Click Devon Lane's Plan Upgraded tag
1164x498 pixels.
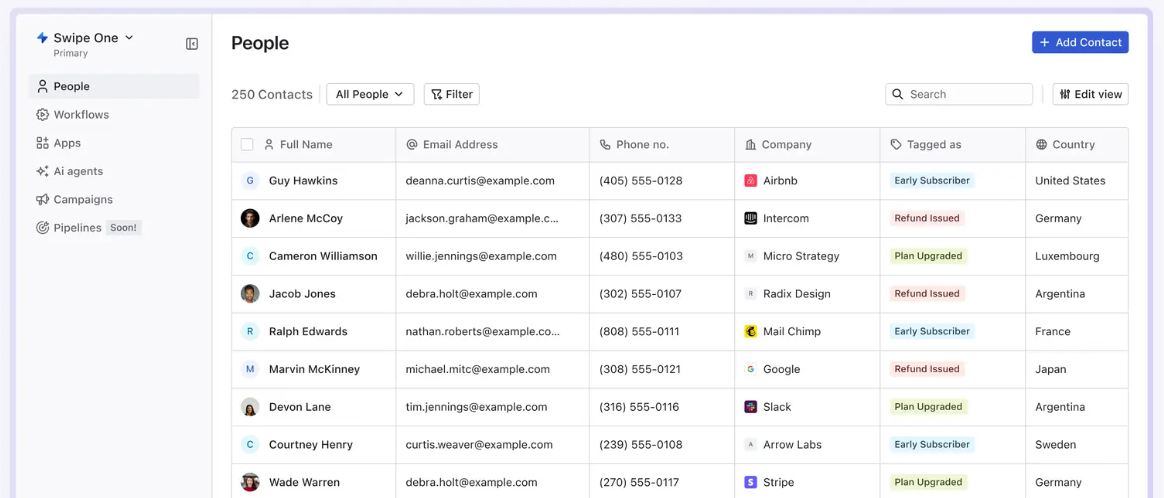pyautogui.click(x=929, y=407)
